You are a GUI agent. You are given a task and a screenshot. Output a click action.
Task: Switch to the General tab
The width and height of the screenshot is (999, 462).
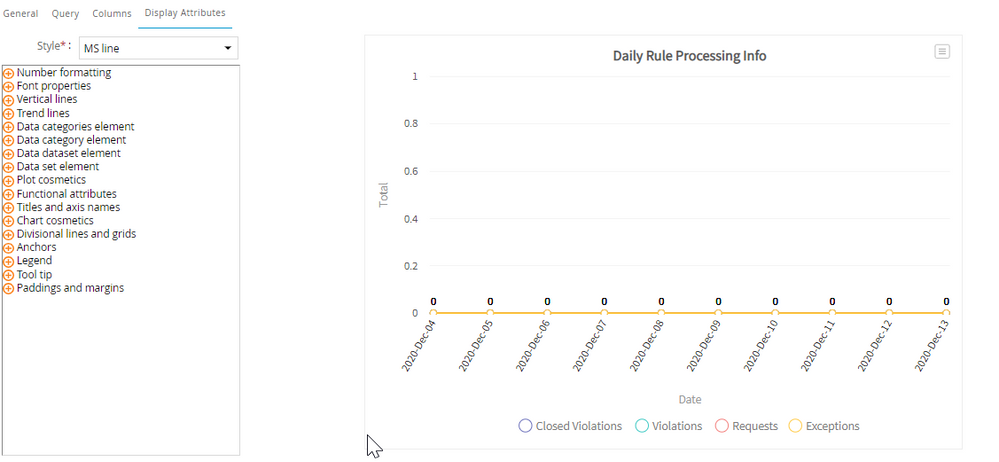(x=21, y=14)
